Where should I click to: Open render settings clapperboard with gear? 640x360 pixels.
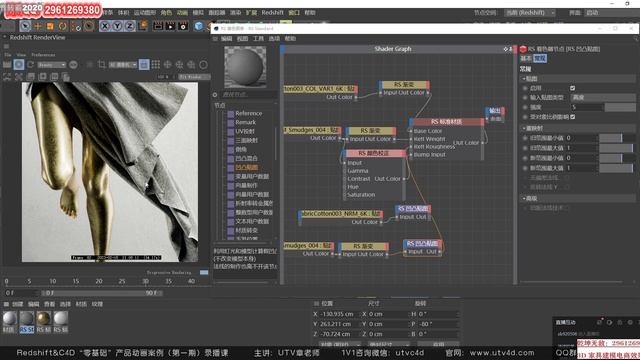coord(183,26)
